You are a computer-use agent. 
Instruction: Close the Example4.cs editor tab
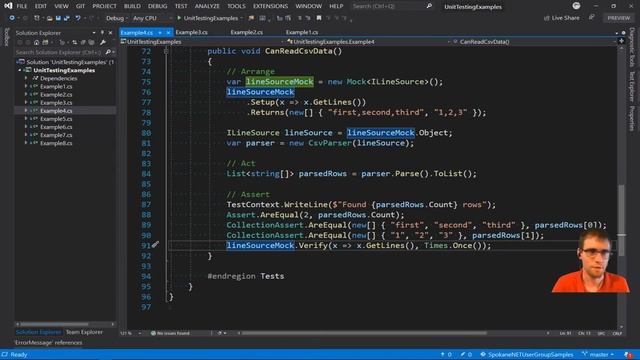169,32
